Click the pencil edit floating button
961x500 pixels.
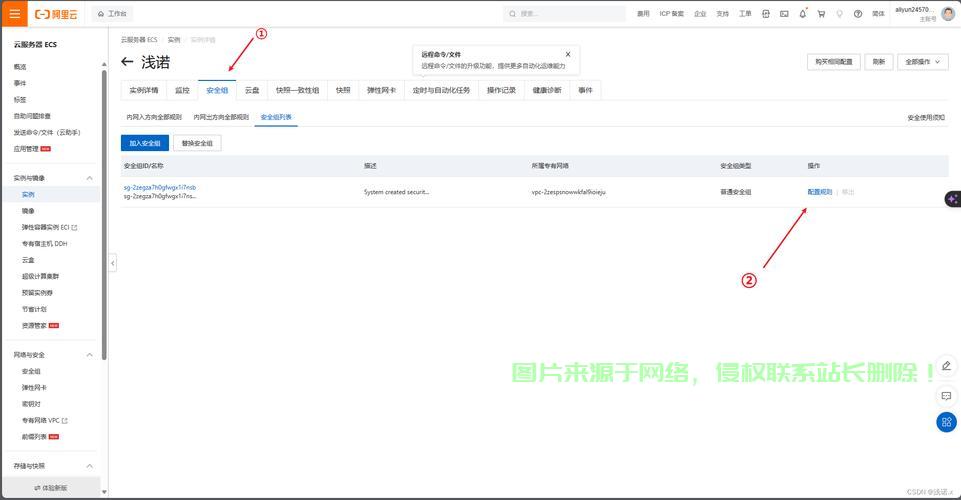tap(946, 366)
